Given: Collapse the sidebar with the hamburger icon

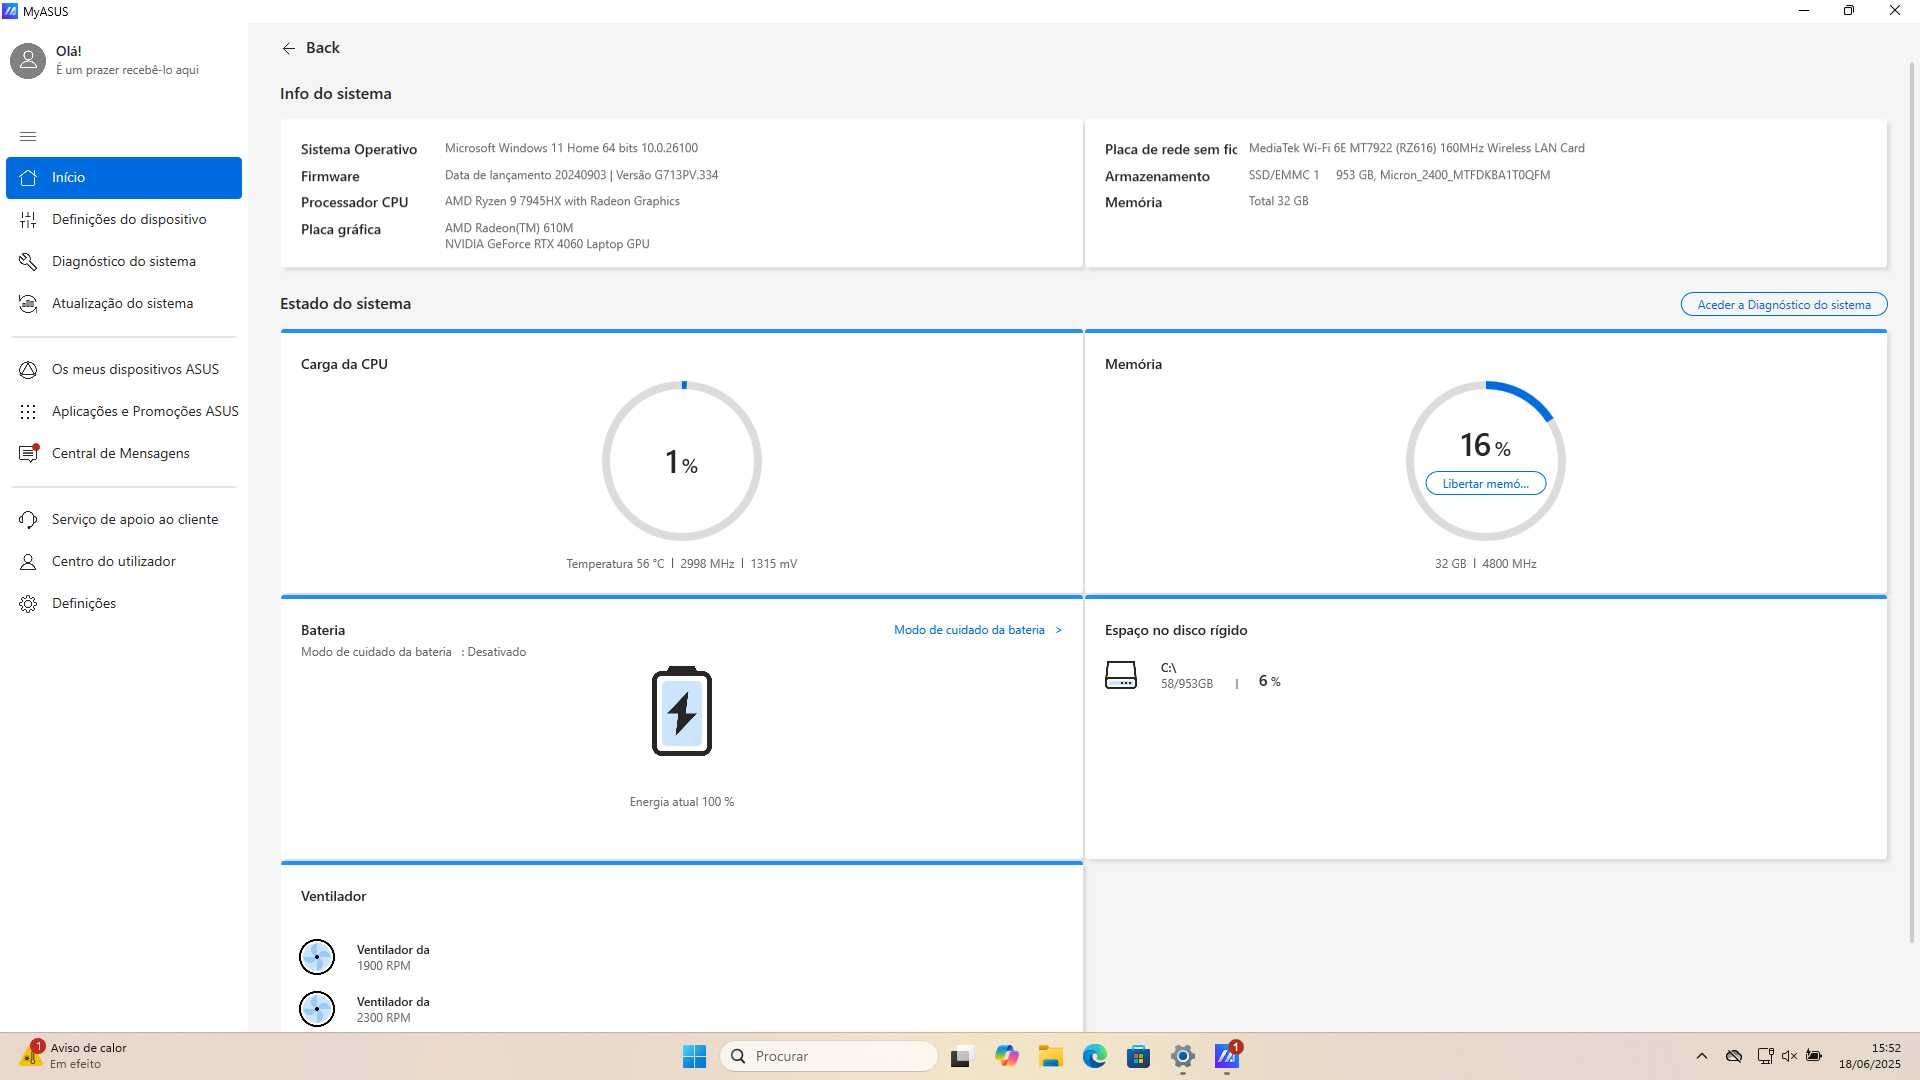Looking at the screenshot, I should click(28, 136).
